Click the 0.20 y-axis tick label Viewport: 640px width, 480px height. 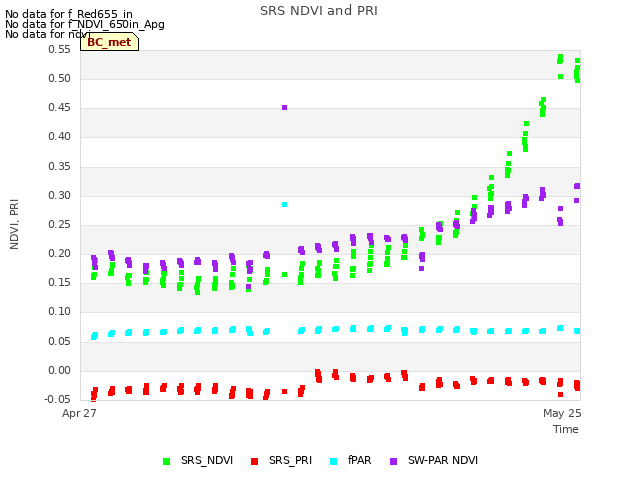(x=60, y=253)
